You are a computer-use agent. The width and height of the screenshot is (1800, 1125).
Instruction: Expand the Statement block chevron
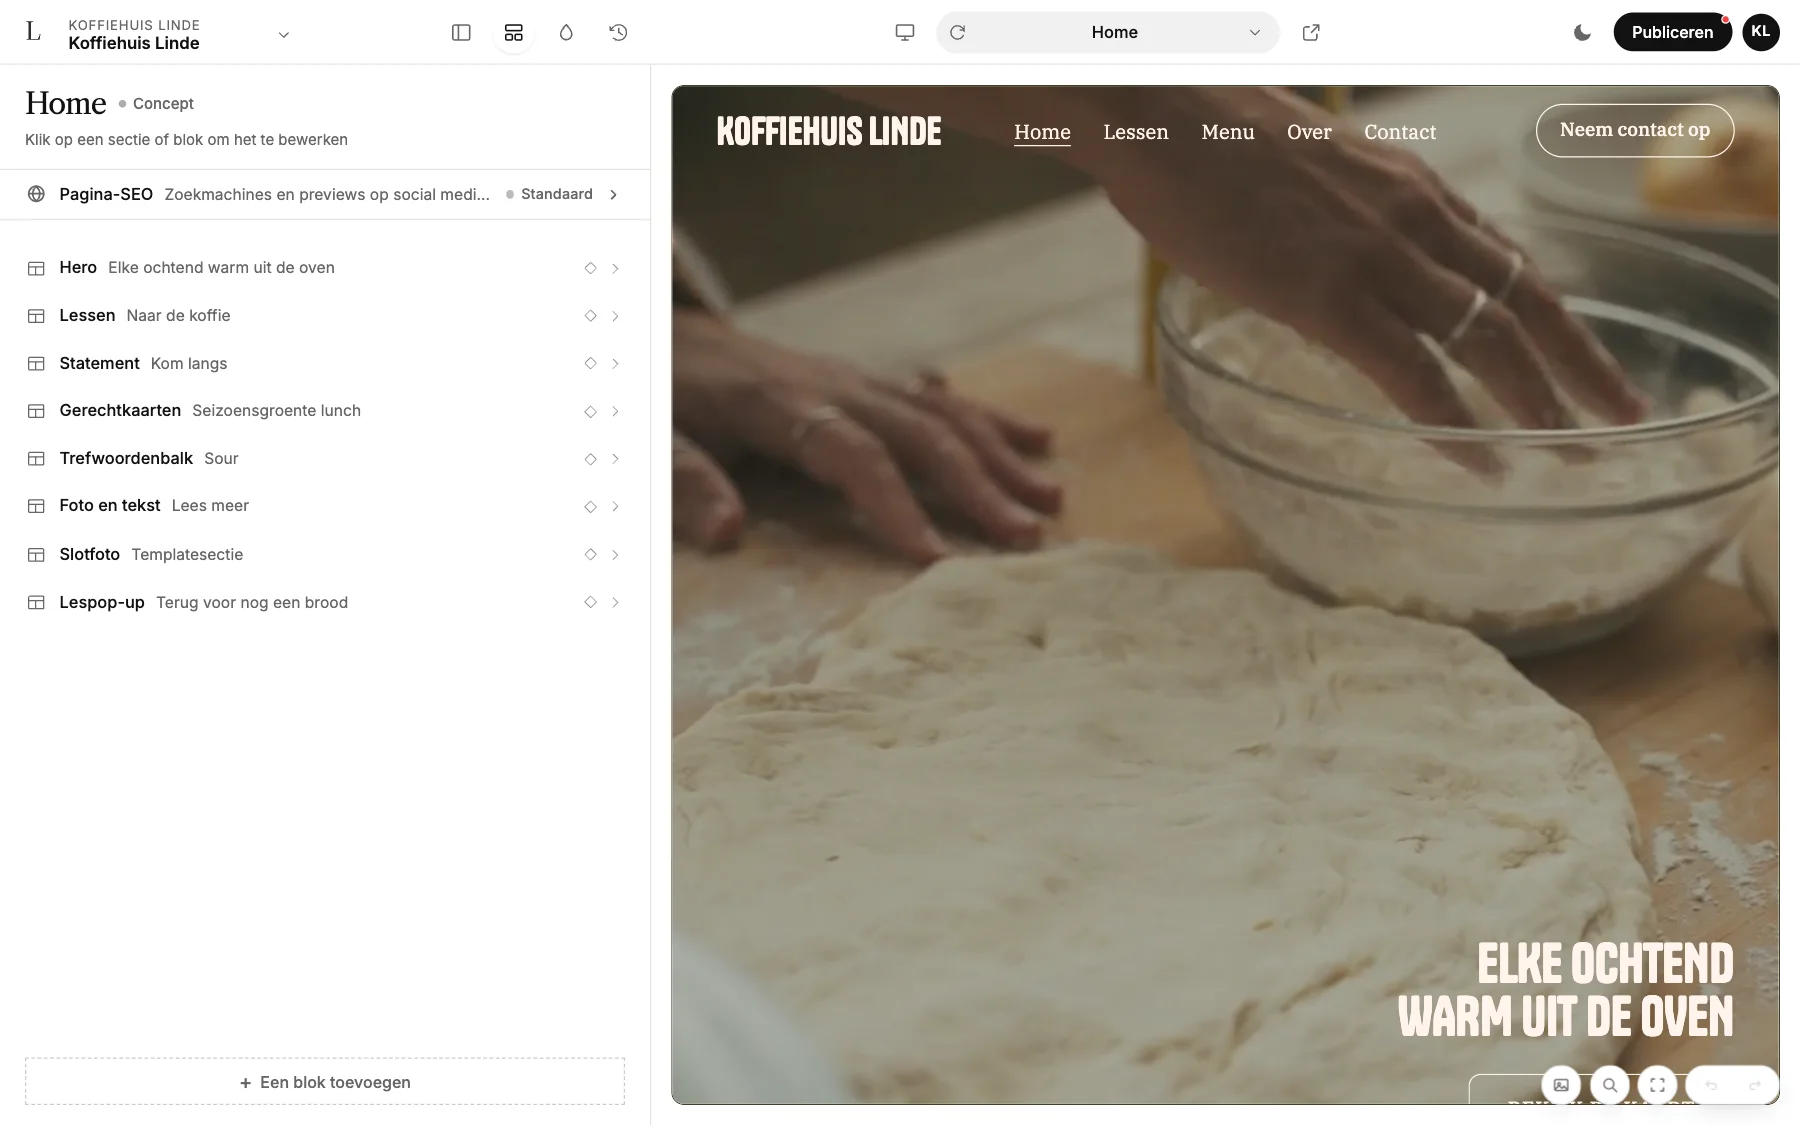tap(615, 363)
